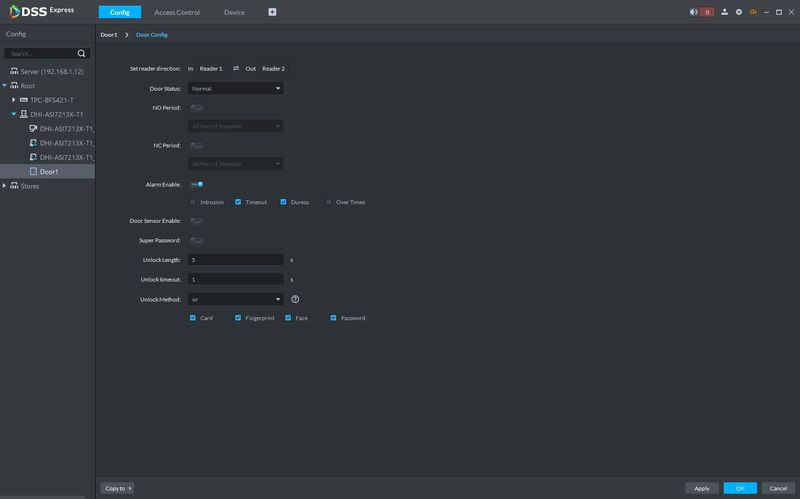The image size is (800, 499).
Task: Switch to the Access Control tab
Action: pyautogui.click(x=177, y=12)
